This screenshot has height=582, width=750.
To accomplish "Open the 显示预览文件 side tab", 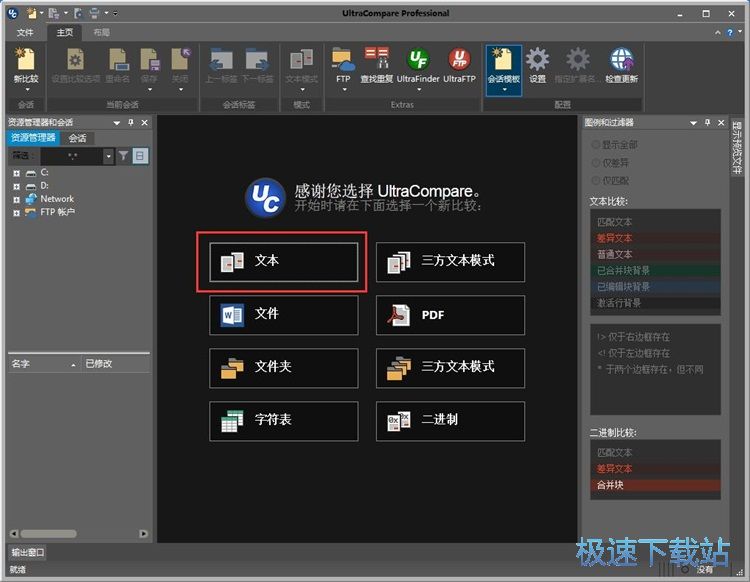I will (x=737, y=147).
